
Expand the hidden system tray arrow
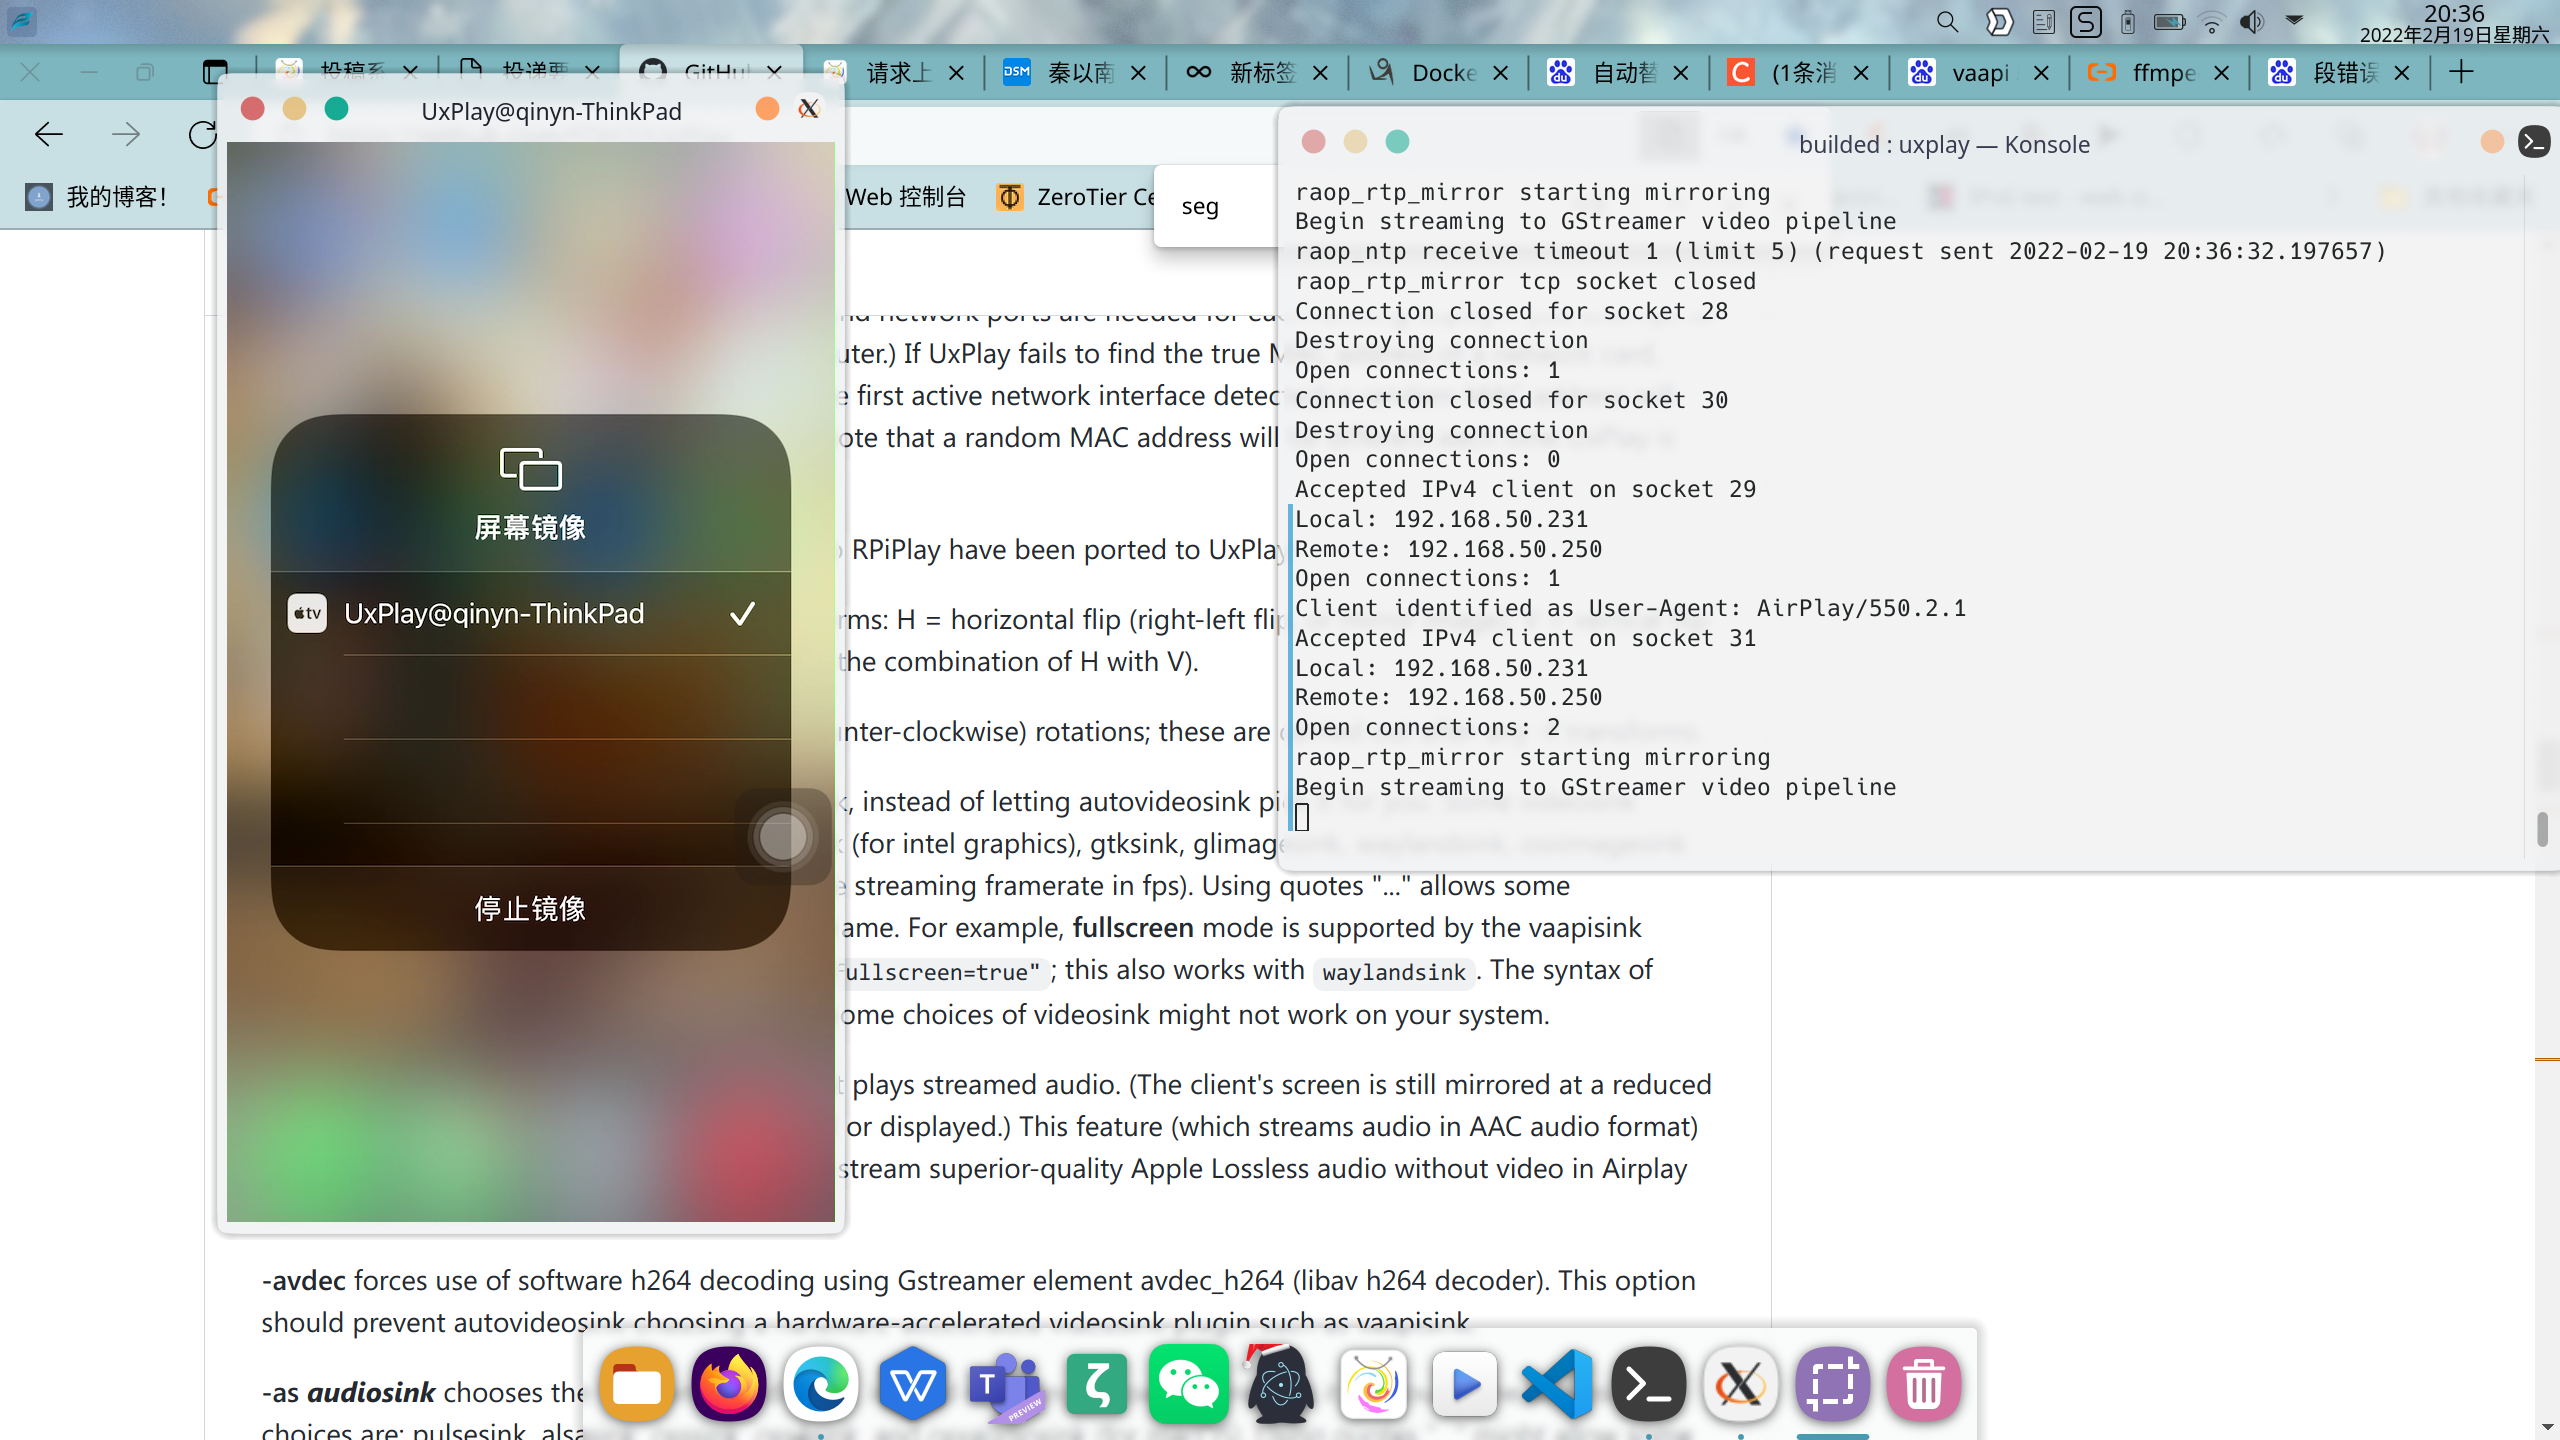2295,20
